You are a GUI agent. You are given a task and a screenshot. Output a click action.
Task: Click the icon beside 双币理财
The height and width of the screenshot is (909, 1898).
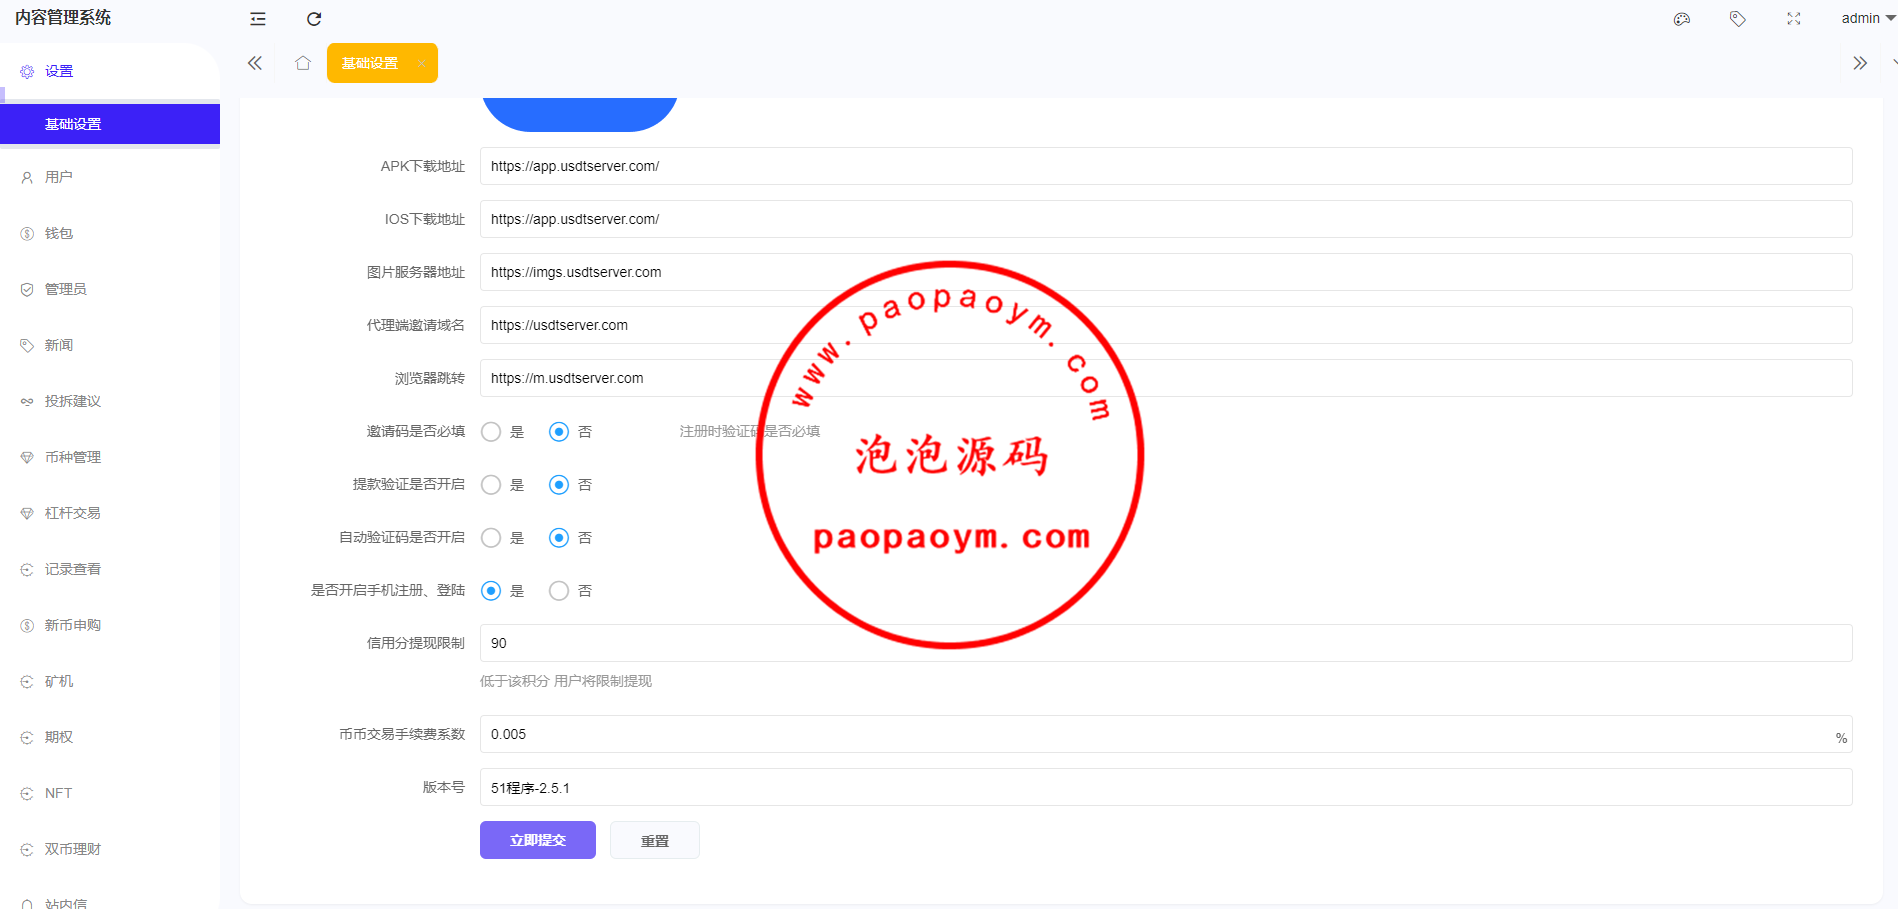(27, 850)
